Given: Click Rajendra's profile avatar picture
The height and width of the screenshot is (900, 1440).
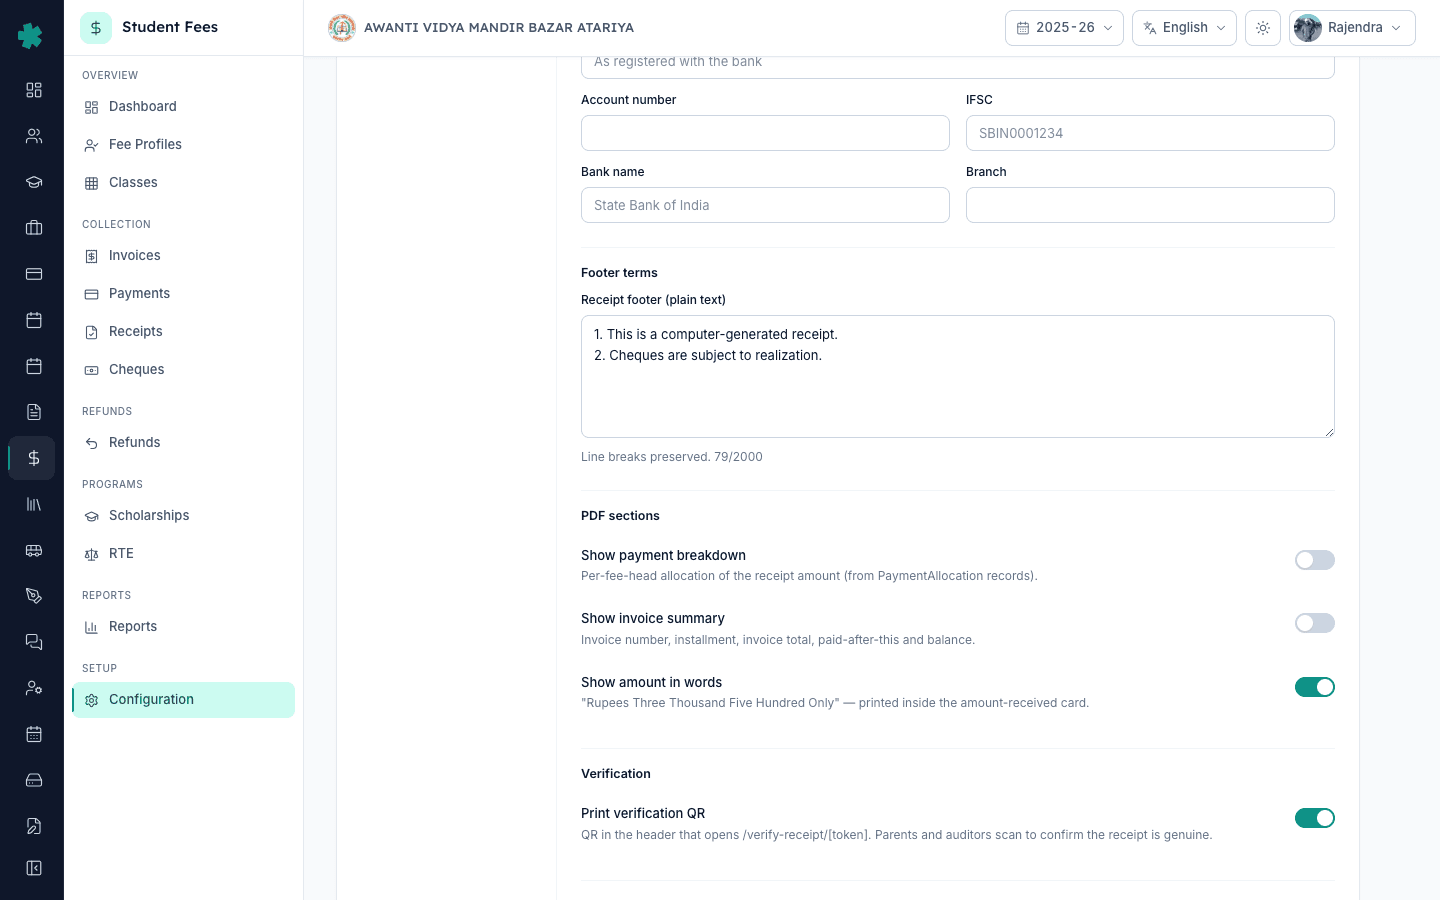Looking at the screenshot, I should (1308, 28).
